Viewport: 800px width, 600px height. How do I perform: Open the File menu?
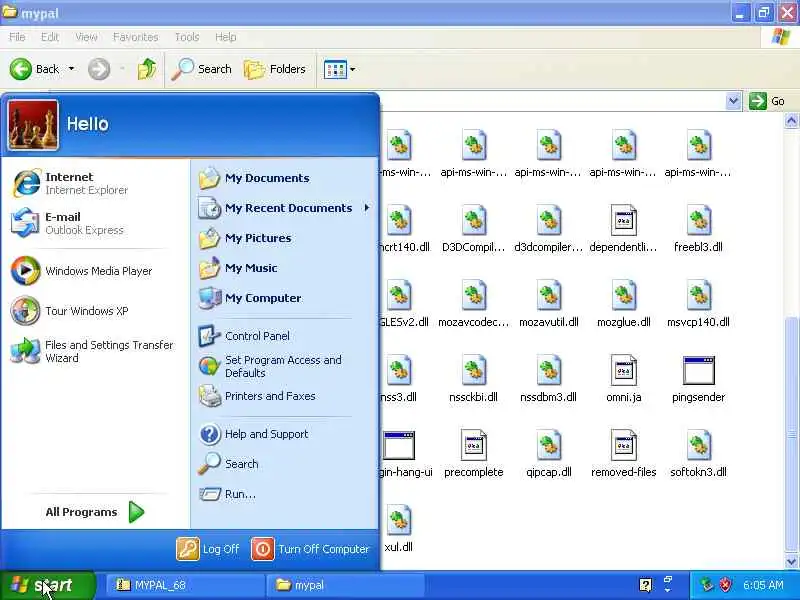[x=17, y=37]
